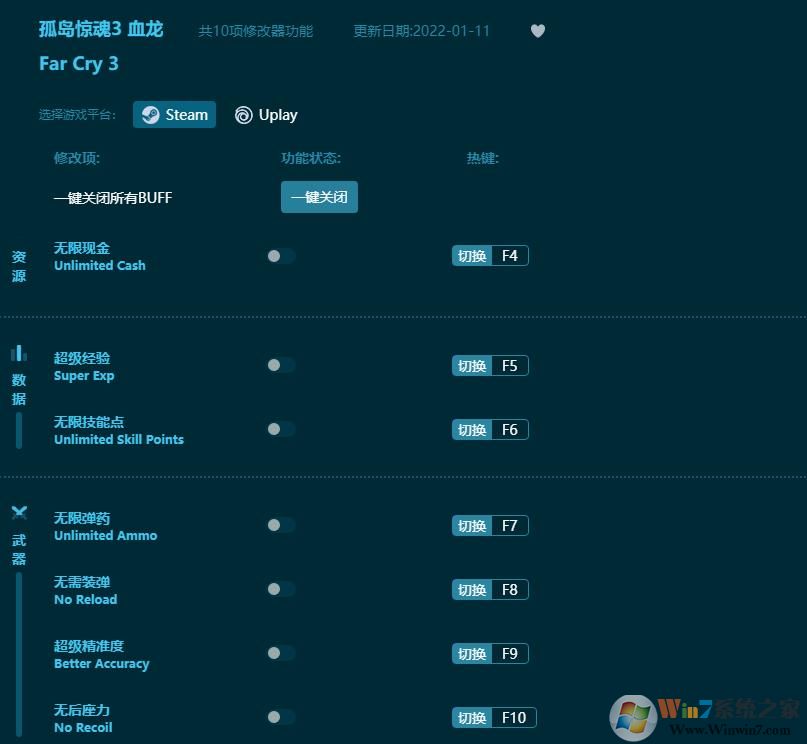807x744 pixels.
Task: Click the Uplay swirl logo icon
Action: tap(243, 115)
